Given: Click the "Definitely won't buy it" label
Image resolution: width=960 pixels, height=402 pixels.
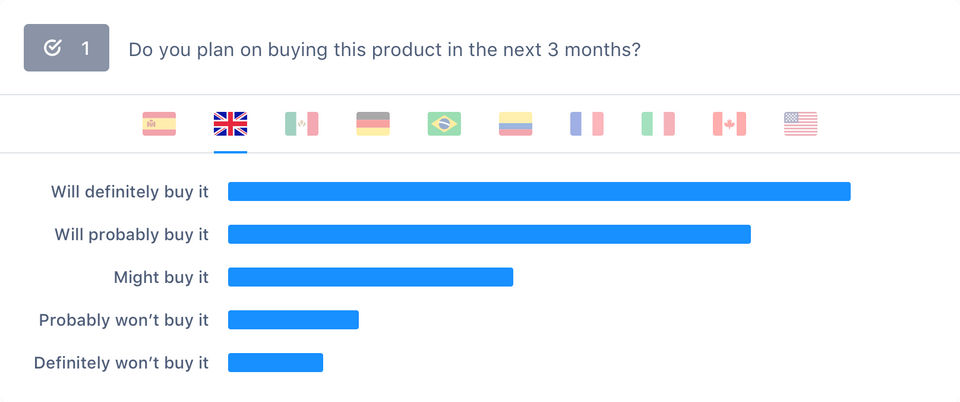Looking at the screenshot, I should 121,363.
